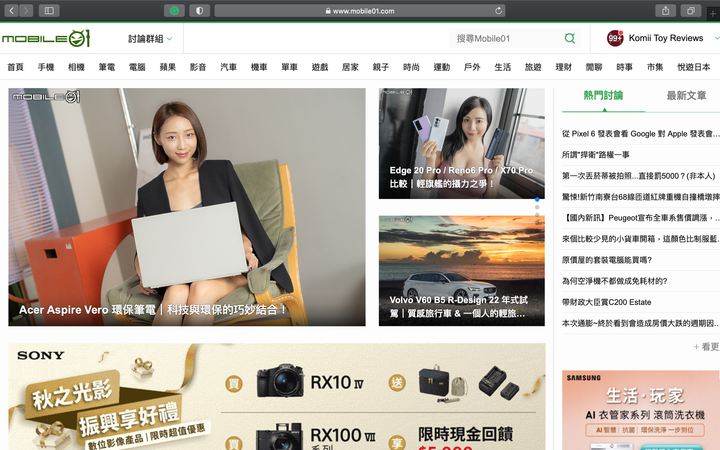This screenshot has height=450, width=720.
Task: Open the 旅遊 category
Action: 533,67
